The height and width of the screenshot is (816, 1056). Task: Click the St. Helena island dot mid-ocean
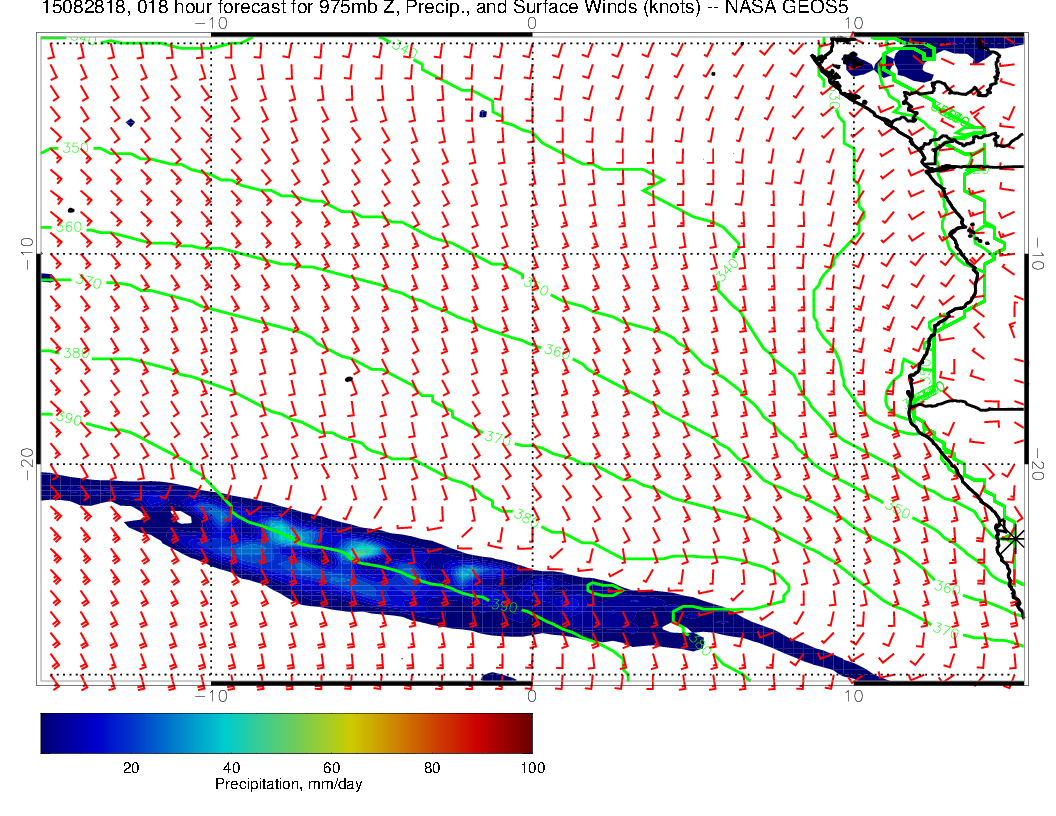[x=348, y=379]
